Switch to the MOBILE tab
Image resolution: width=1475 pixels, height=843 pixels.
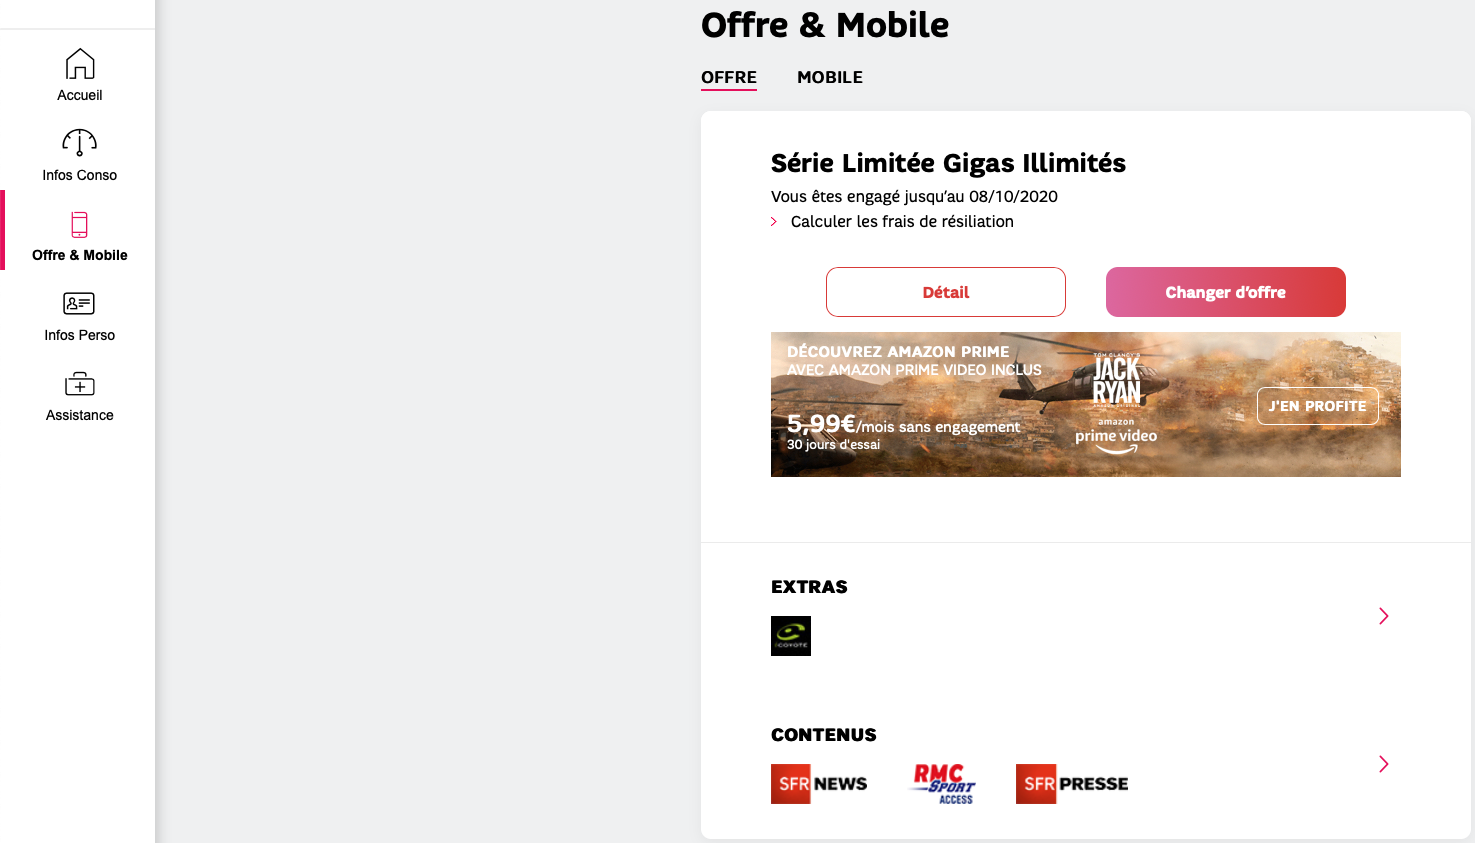pyautogui.click(x=830, y=77)
